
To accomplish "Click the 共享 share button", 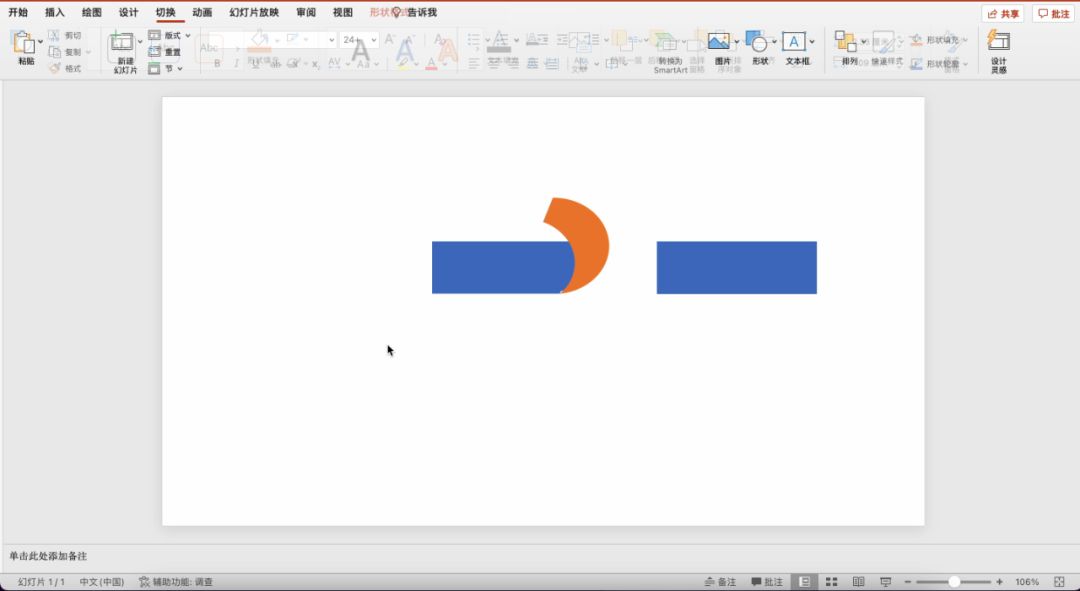I will (1003, 14).
